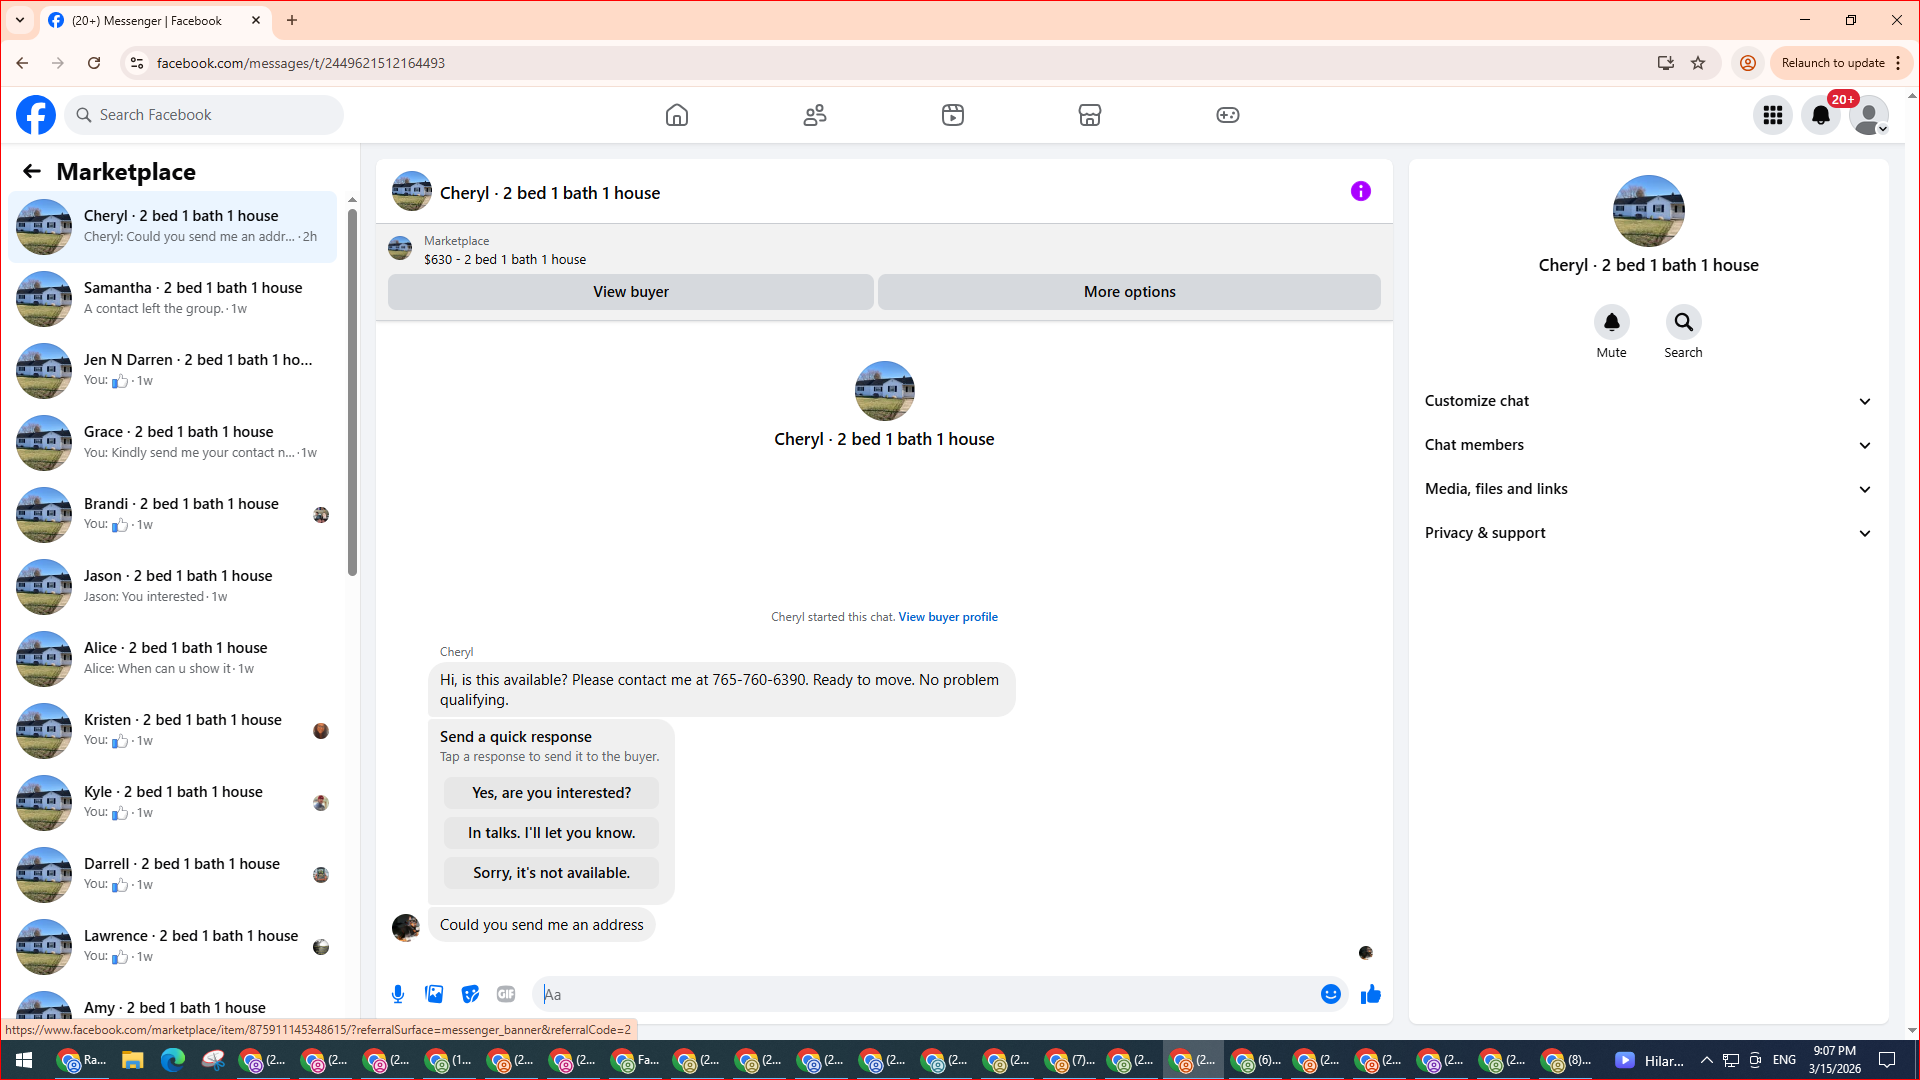
Task: Open the taskbar clock showing 9:07 PM
Action: pos(1835,1060)
